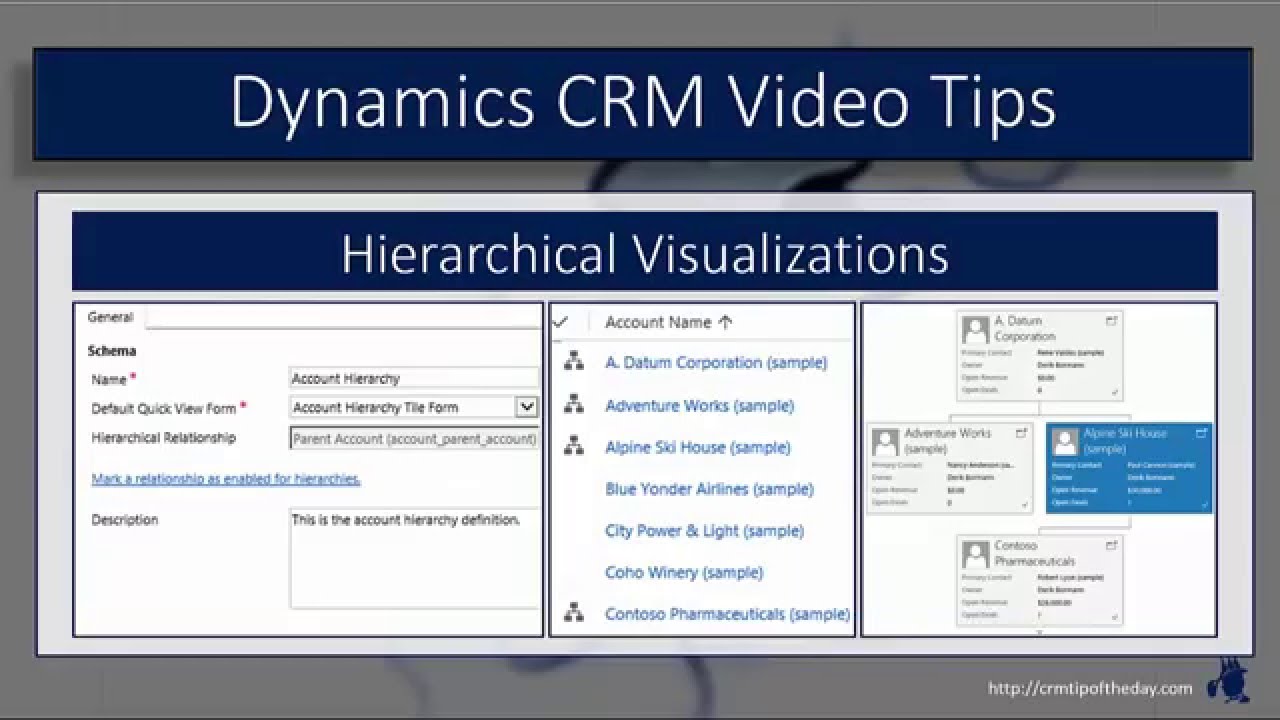Click hierarchy icon beside Alpine Ski House
This screenshot has width=1280, height=720.
point(574,447)
